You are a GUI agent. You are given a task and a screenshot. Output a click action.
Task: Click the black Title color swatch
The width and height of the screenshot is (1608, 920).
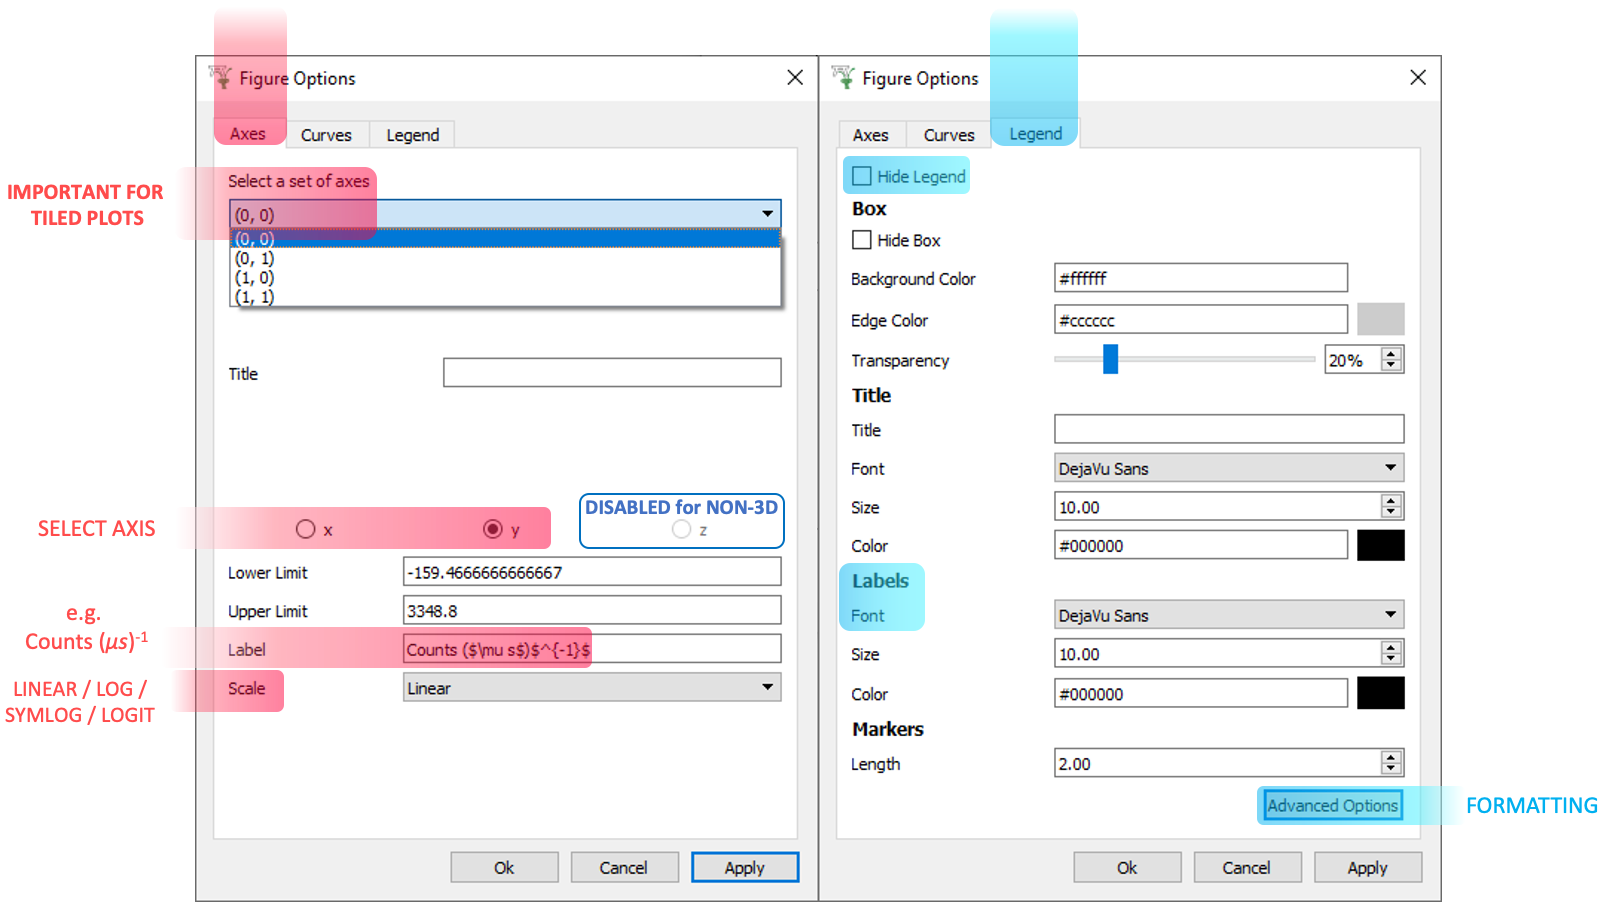coord(1381,545)
